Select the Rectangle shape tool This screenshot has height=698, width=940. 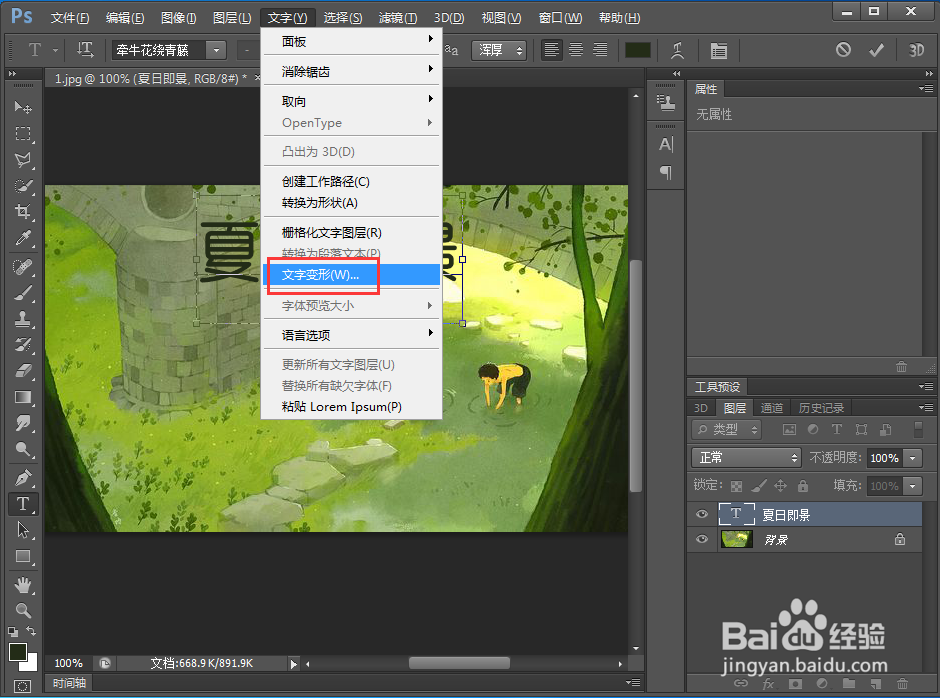(x=23, y=556)
